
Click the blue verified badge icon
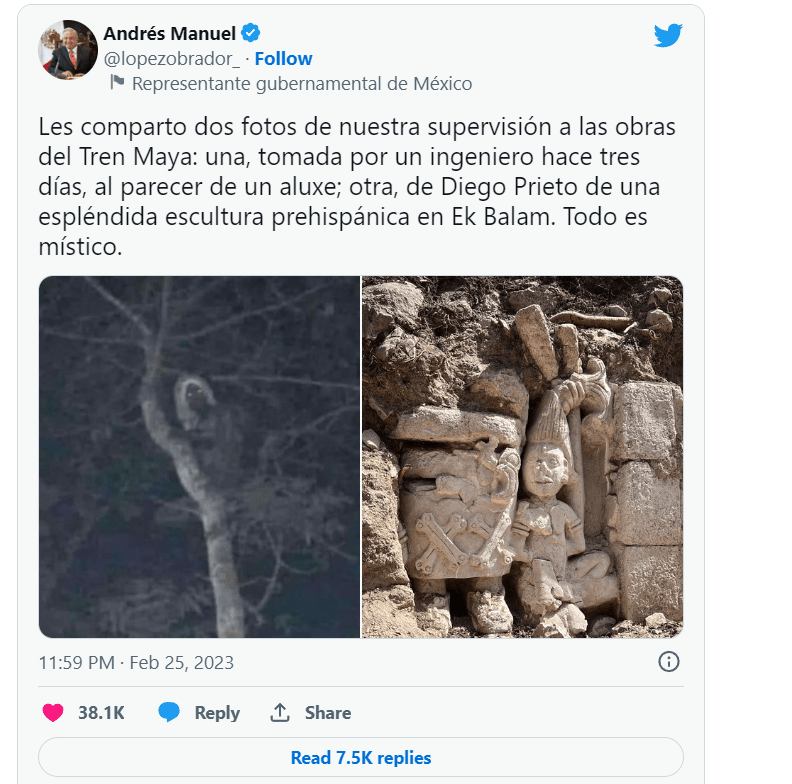pos(251,33)
